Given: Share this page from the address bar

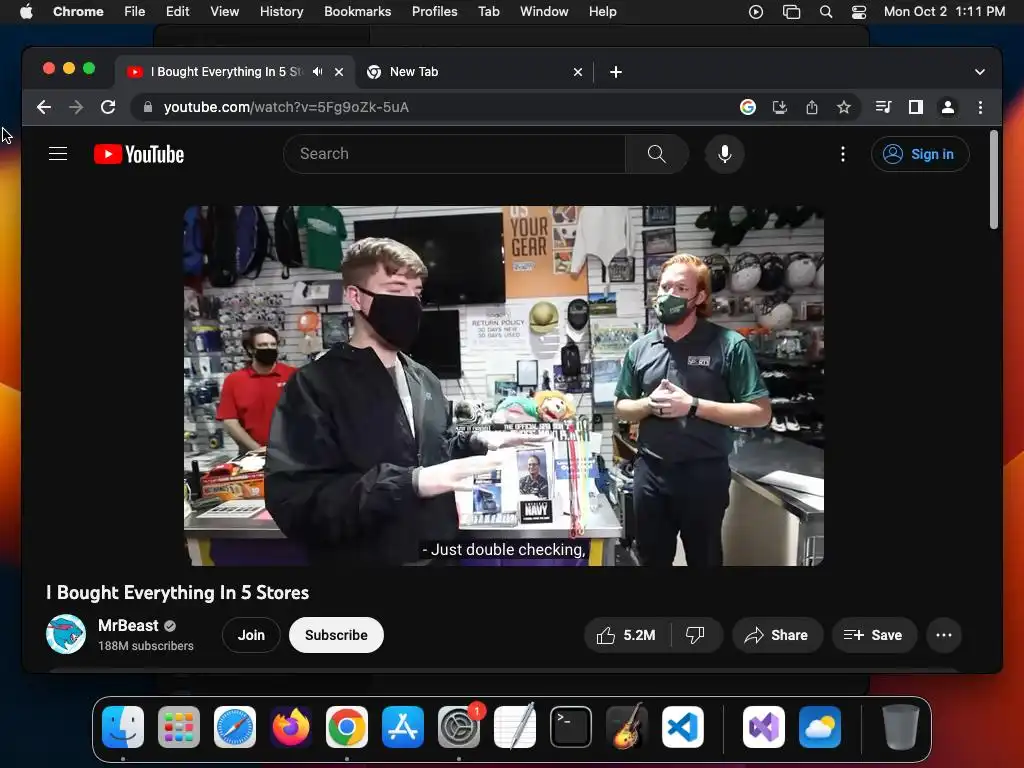Looking at the screenshot, I should tap(812, 107).
